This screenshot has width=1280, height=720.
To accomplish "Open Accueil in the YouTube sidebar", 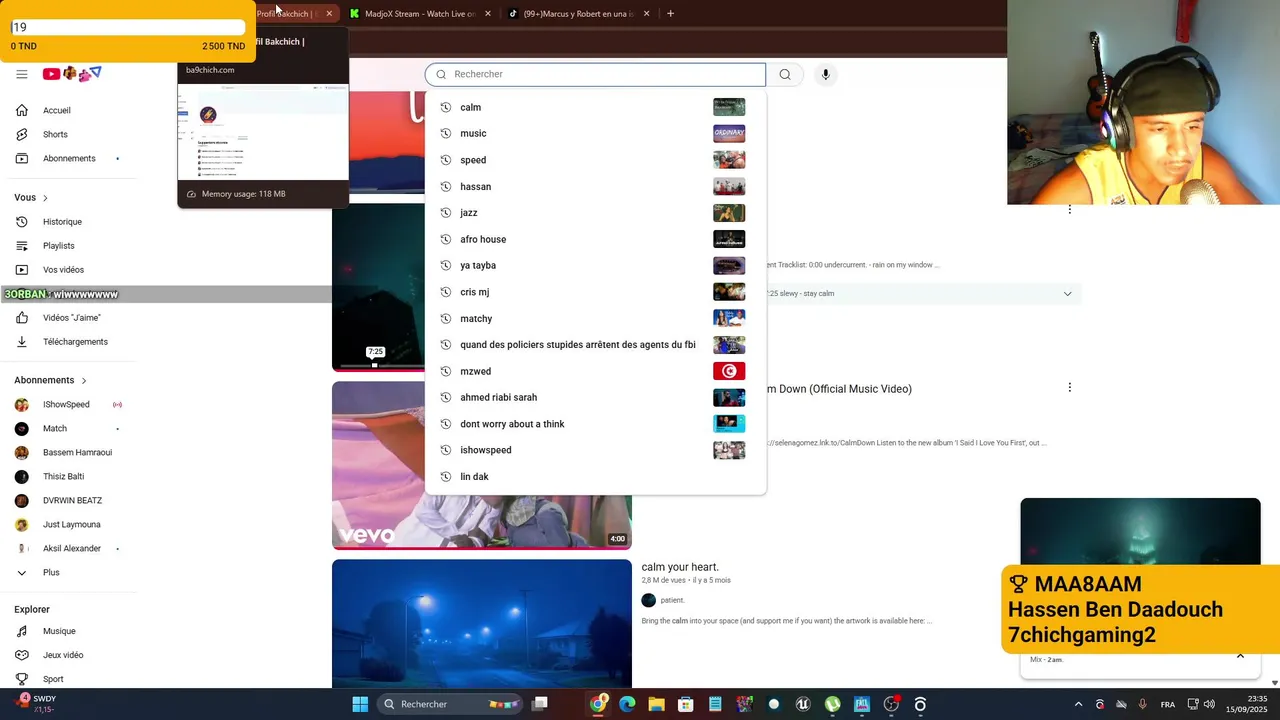I will [x=56, y=110].
